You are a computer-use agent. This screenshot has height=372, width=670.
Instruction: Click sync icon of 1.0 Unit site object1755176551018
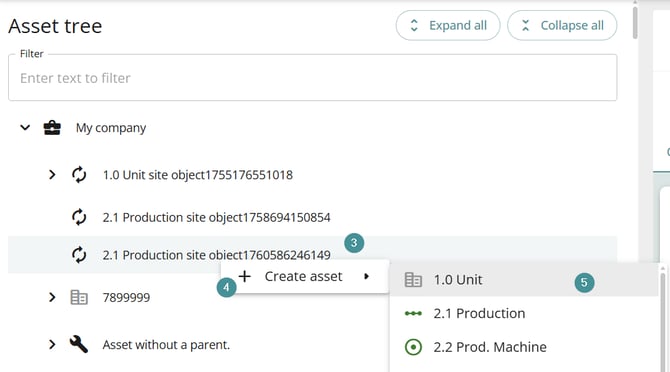[x=79, y=175]
